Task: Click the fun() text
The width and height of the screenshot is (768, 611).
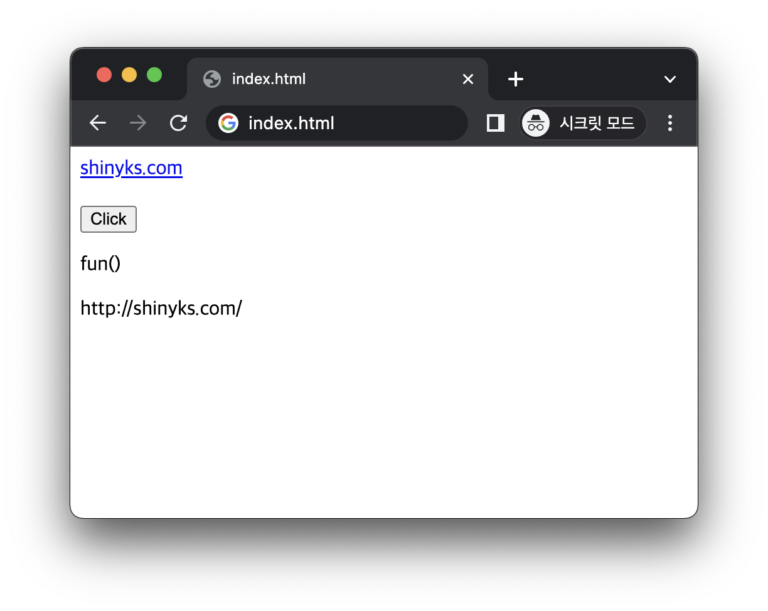Action: pos(100,264)
